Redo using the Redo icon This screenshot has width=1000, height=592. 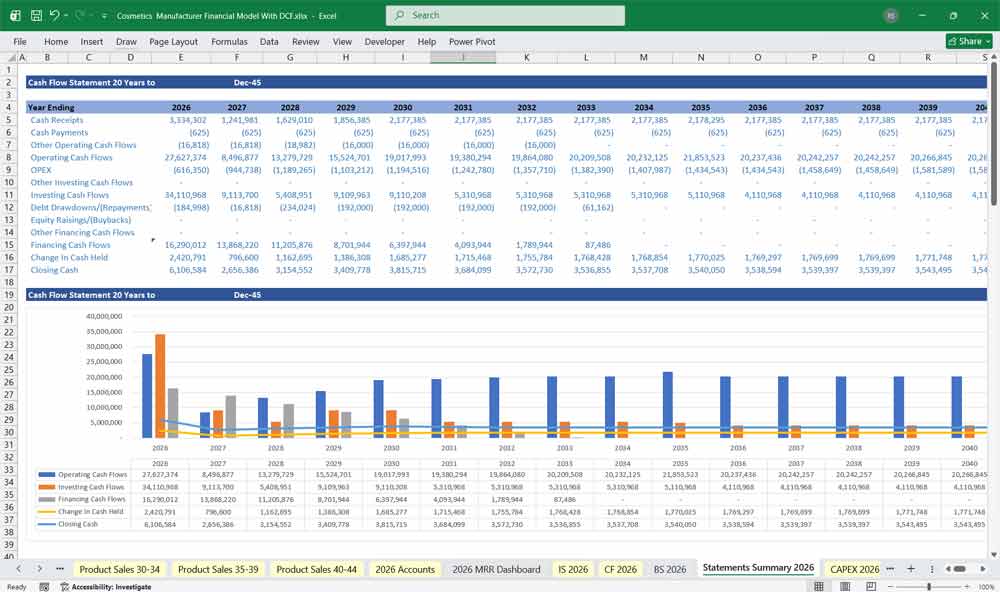(77, 15)
